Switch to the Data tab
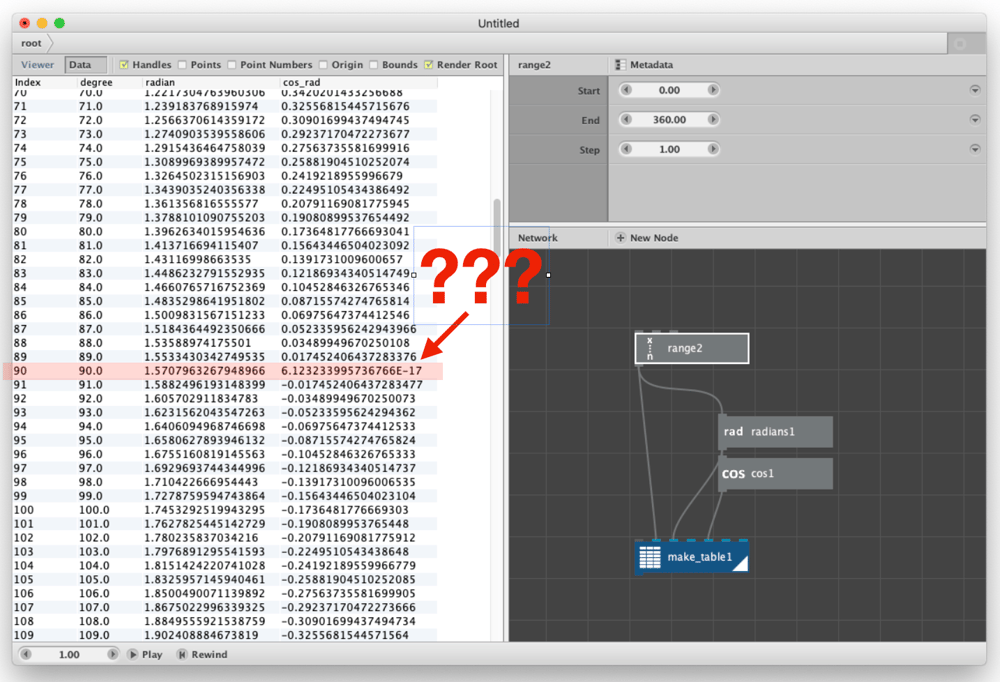The image size is (1000, 682). [85, 64]
